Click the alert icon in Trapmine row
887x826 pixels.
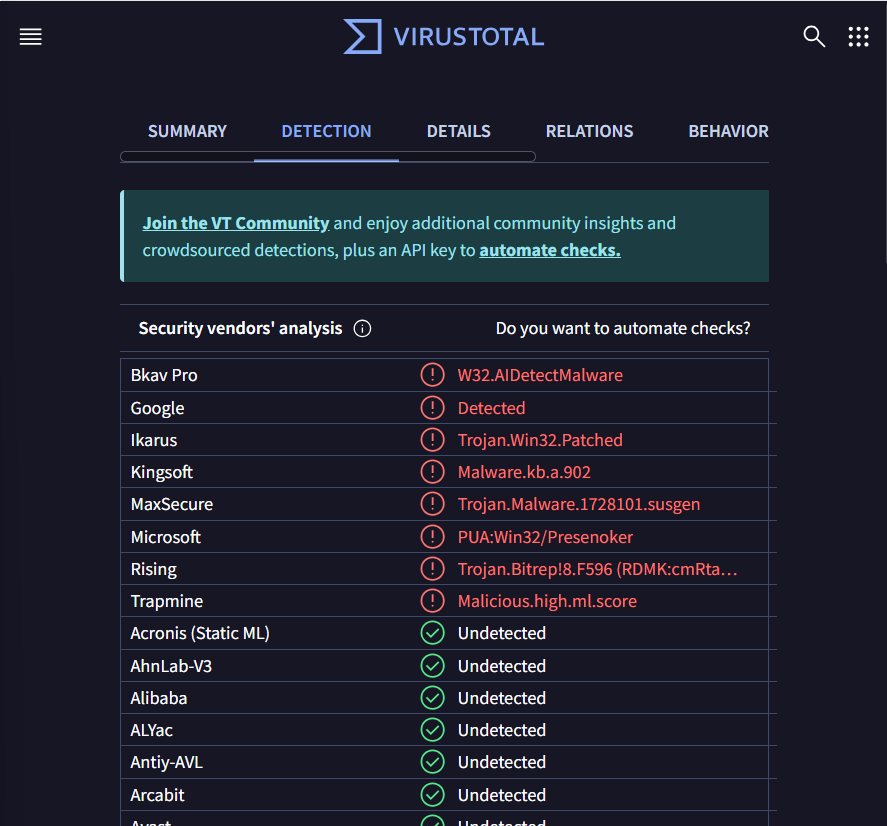[432, 601]
